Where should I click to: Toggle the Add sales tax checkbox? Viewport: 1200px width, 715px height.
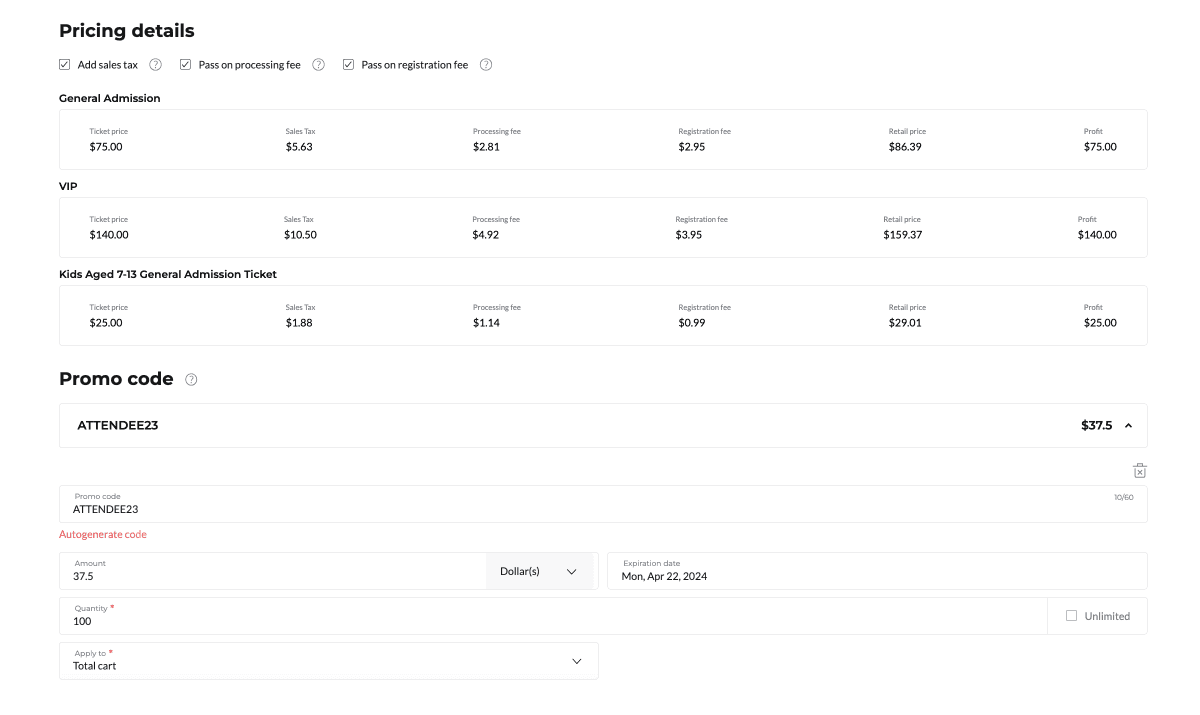(65, 65)
